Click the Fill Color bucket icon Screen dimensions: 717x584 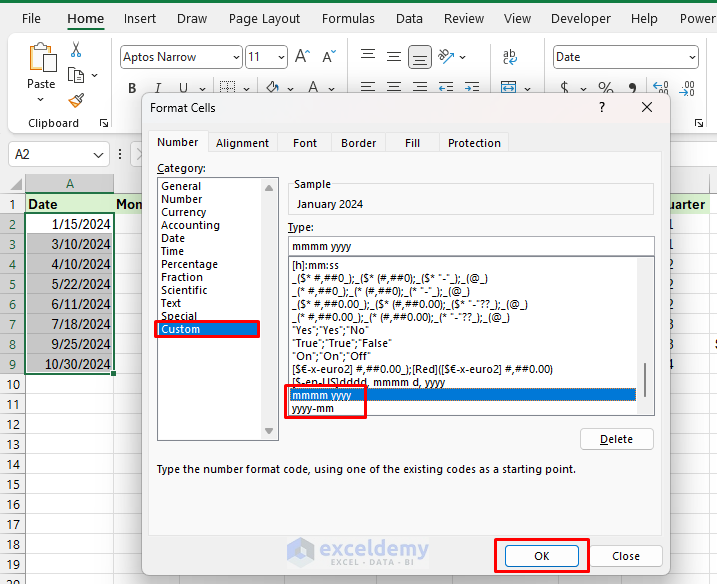(x=273, y=87)
